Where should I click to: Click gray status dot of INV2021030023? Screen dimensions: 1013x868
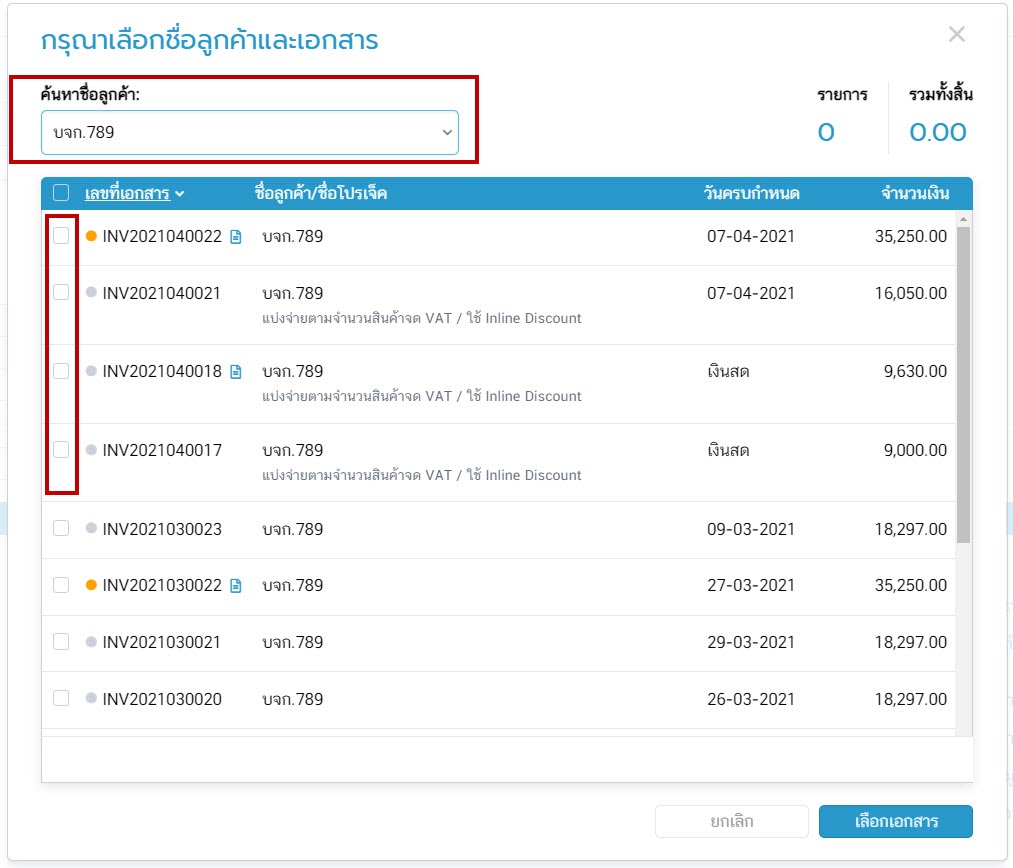coord(91,528)
